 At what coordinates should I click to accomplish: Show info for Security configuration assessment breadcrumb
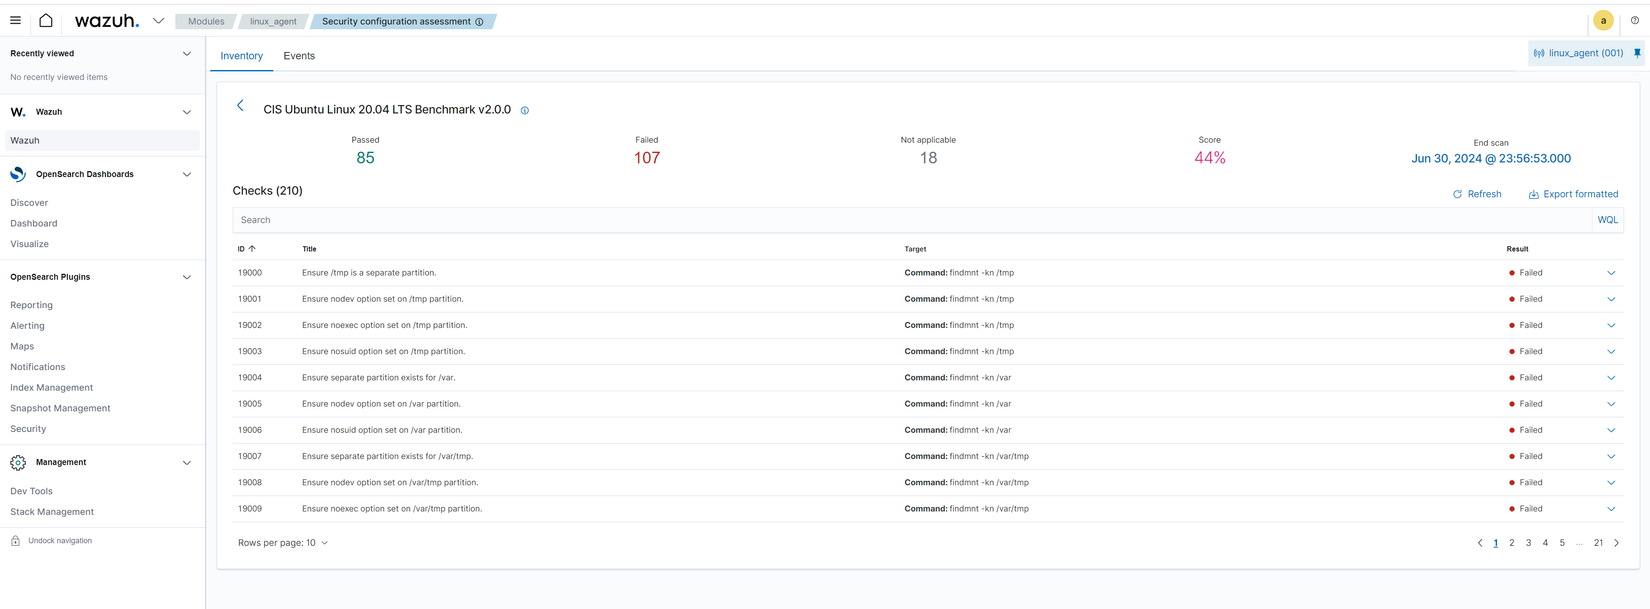point(480,22)
